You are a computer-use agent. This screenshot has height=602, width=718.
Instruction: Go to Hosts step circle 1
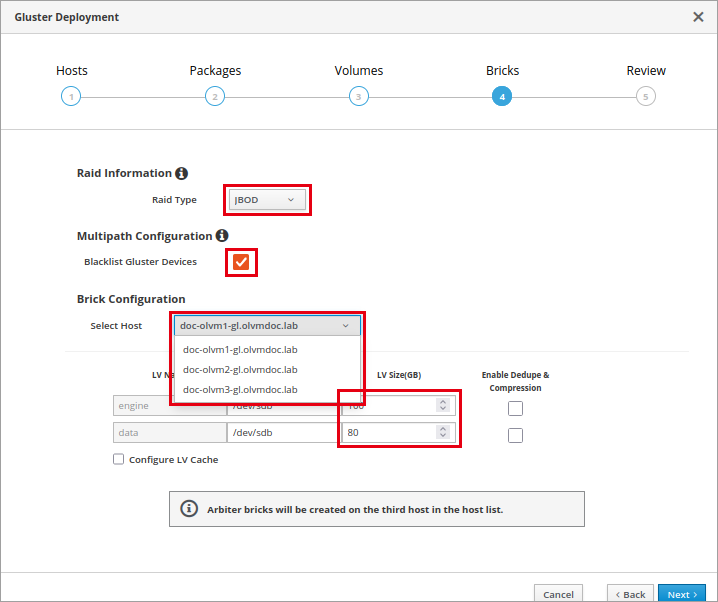[71, 97]
